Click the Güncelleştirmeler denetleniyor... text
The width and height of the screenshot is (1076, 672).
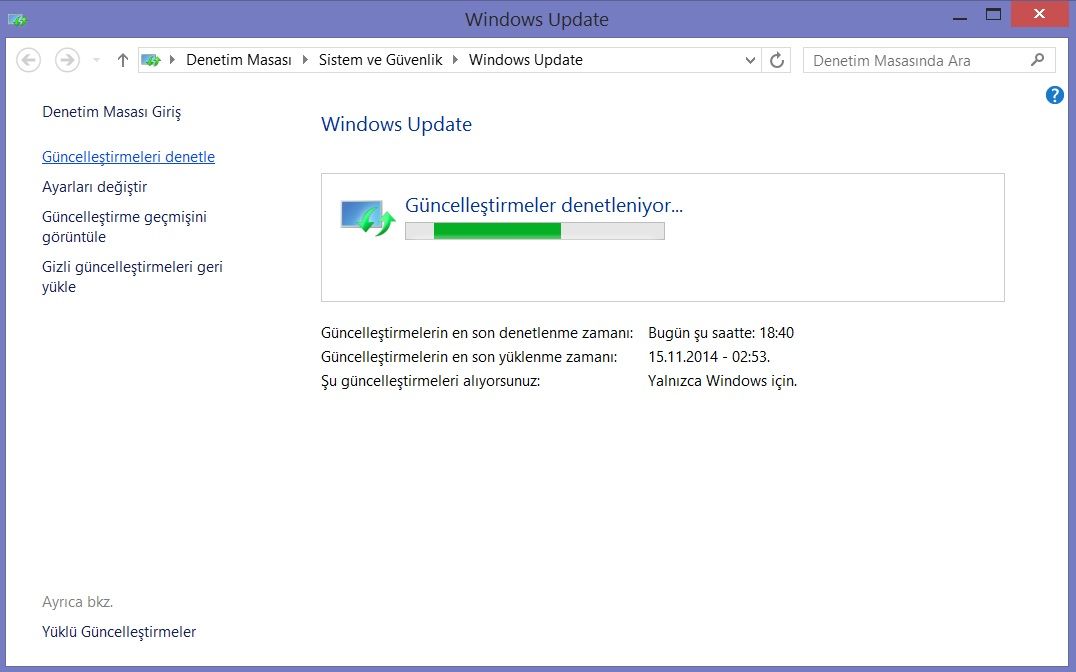click(543, 205)
